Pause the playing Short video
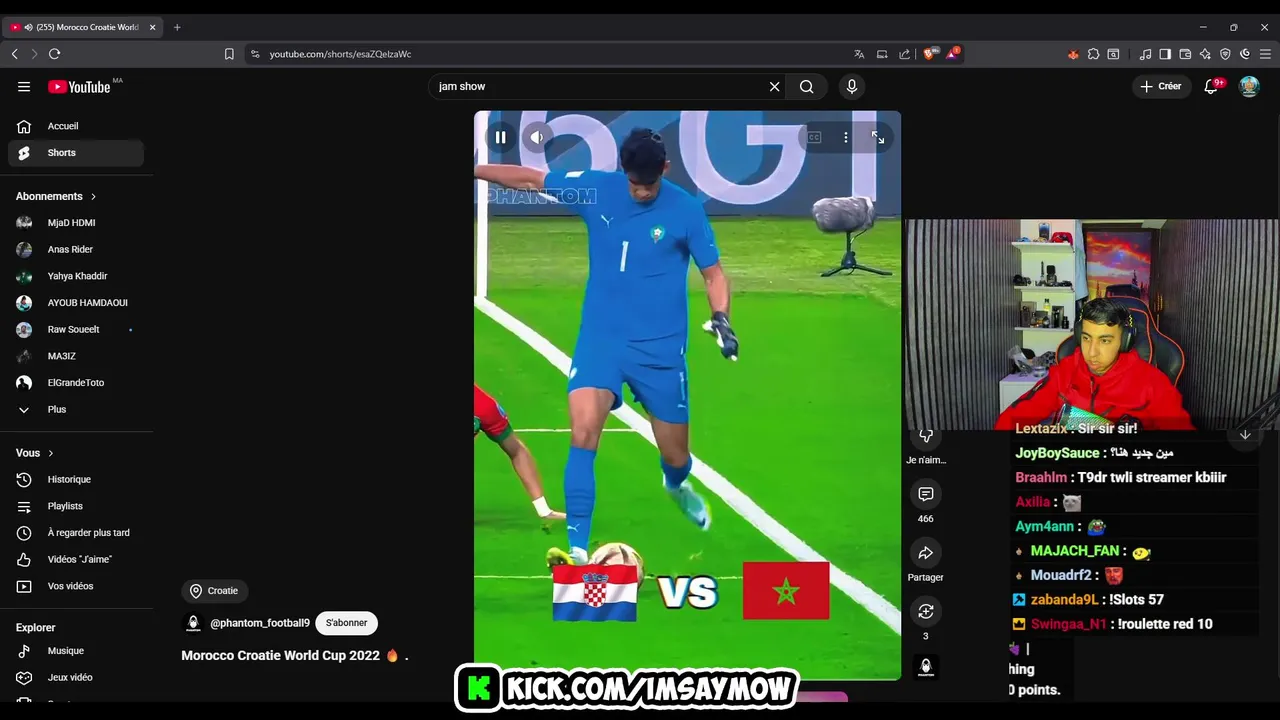Viewport: 1280px width, 720px height. click(x=501, y=137)
